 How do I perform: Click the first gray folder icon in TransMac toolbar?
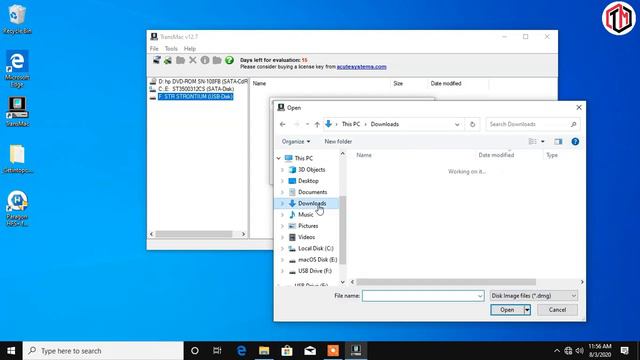[180, 60]
